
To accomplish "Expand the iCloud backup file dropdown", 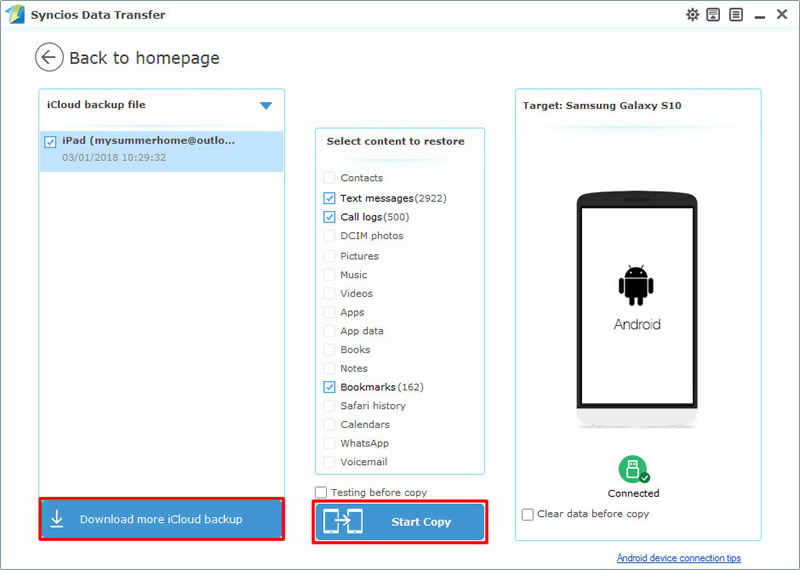I will click(266, 106).
